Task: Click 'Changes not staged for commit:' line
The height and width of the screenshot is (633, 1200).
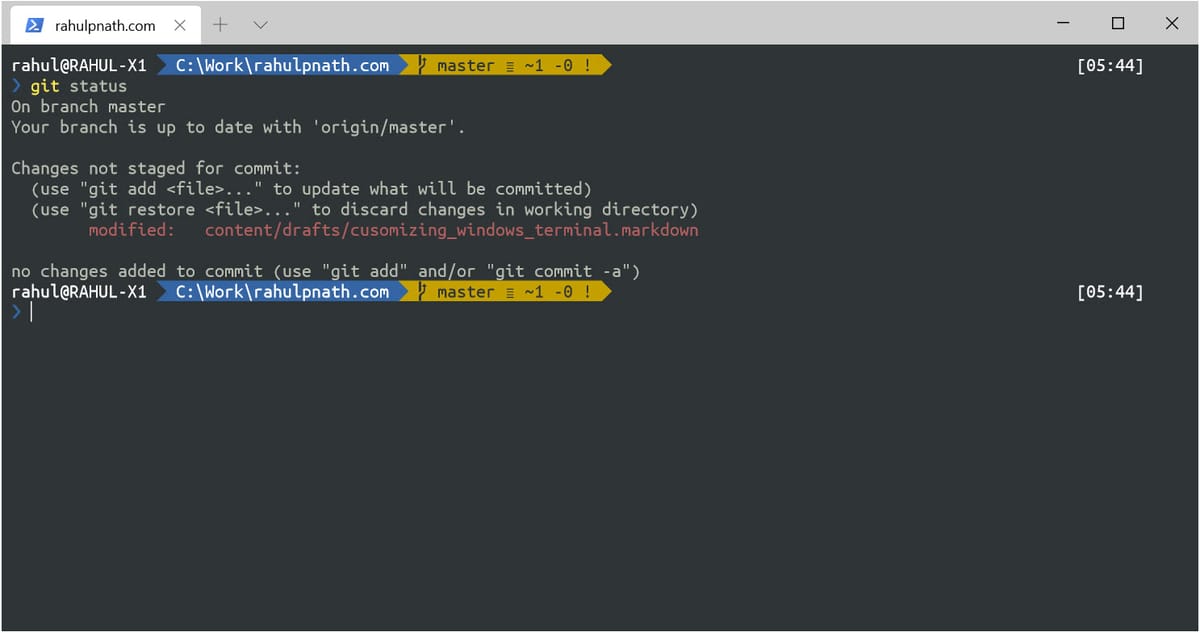Action: coord(156,168)
